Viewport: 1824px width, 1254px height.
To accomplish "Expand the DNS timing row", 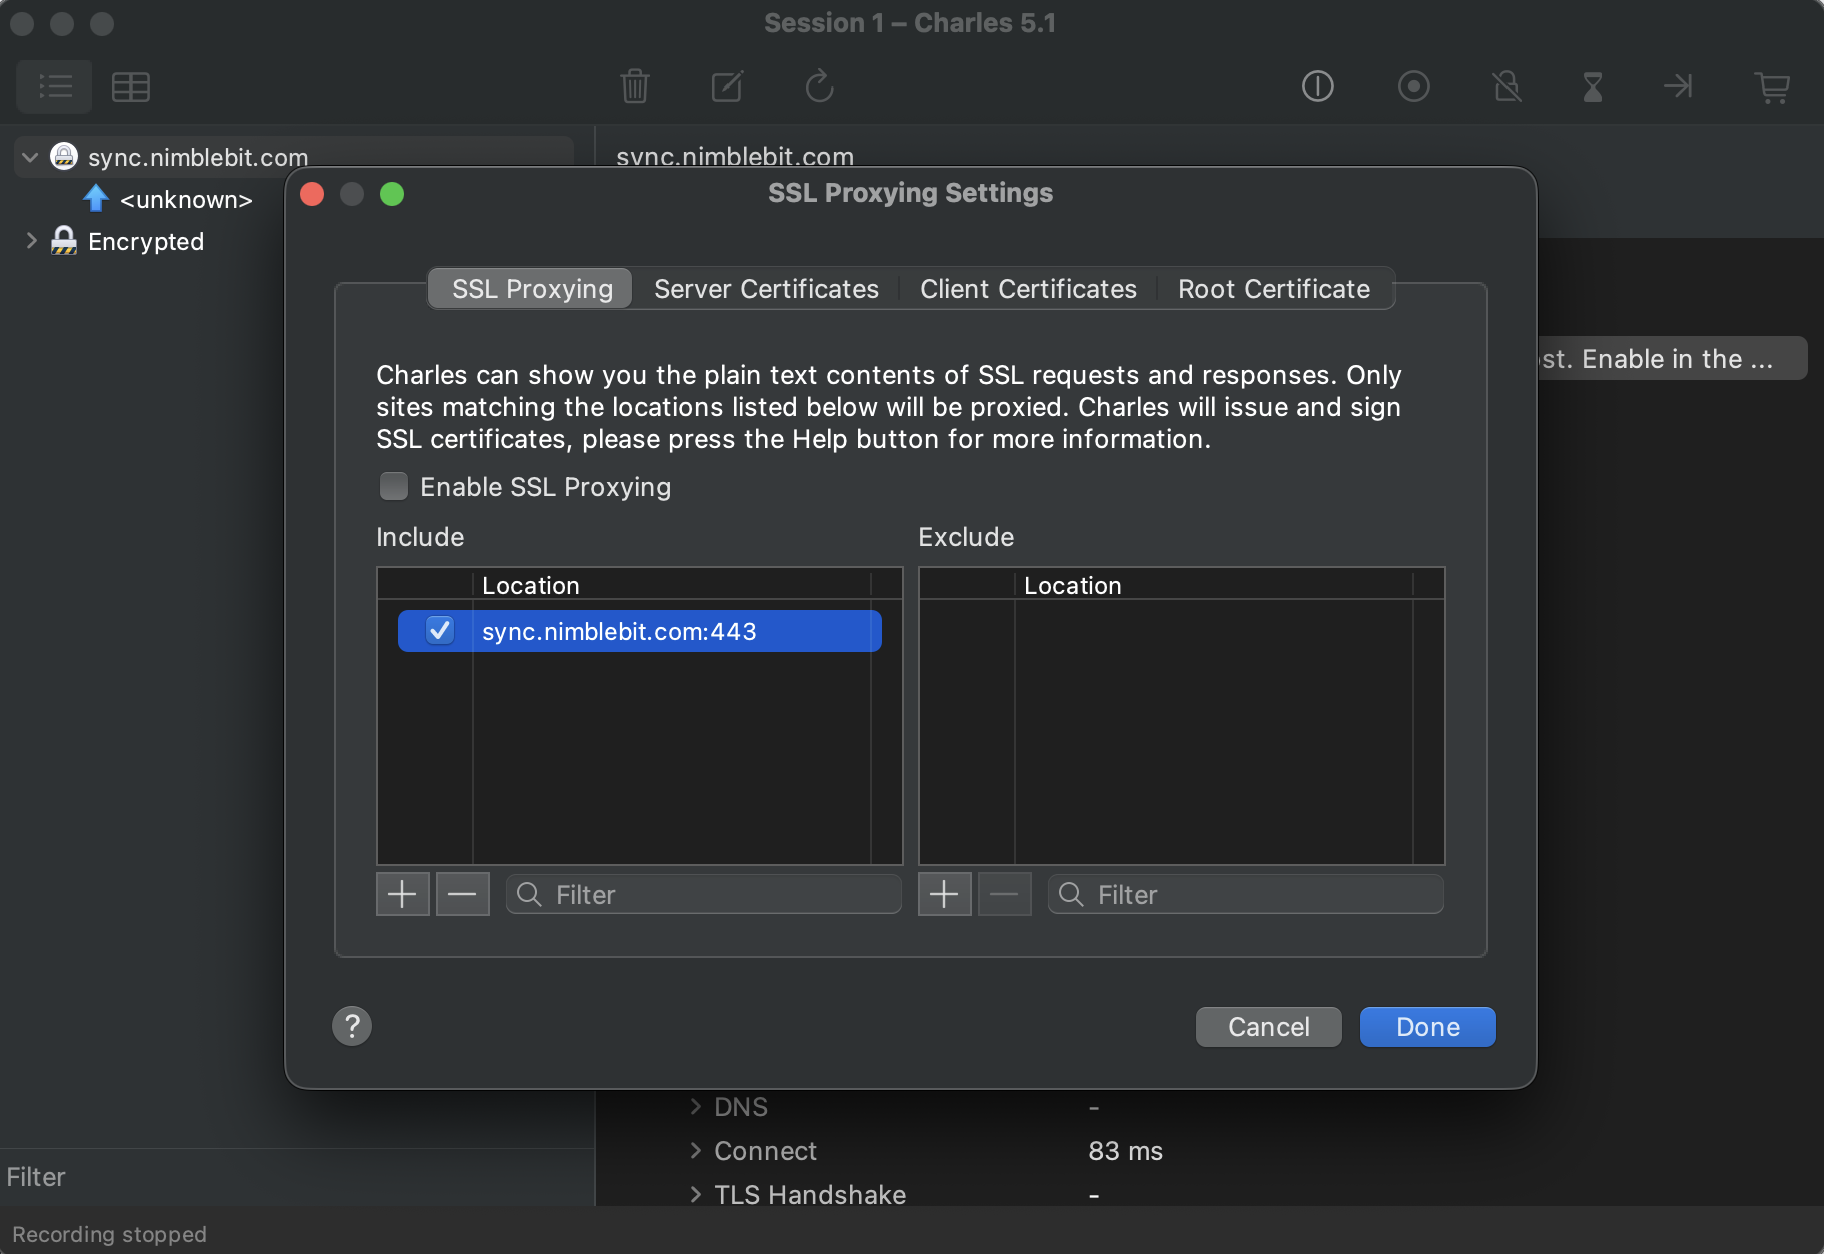I will pyautogui.click(x=696, y=1106).
